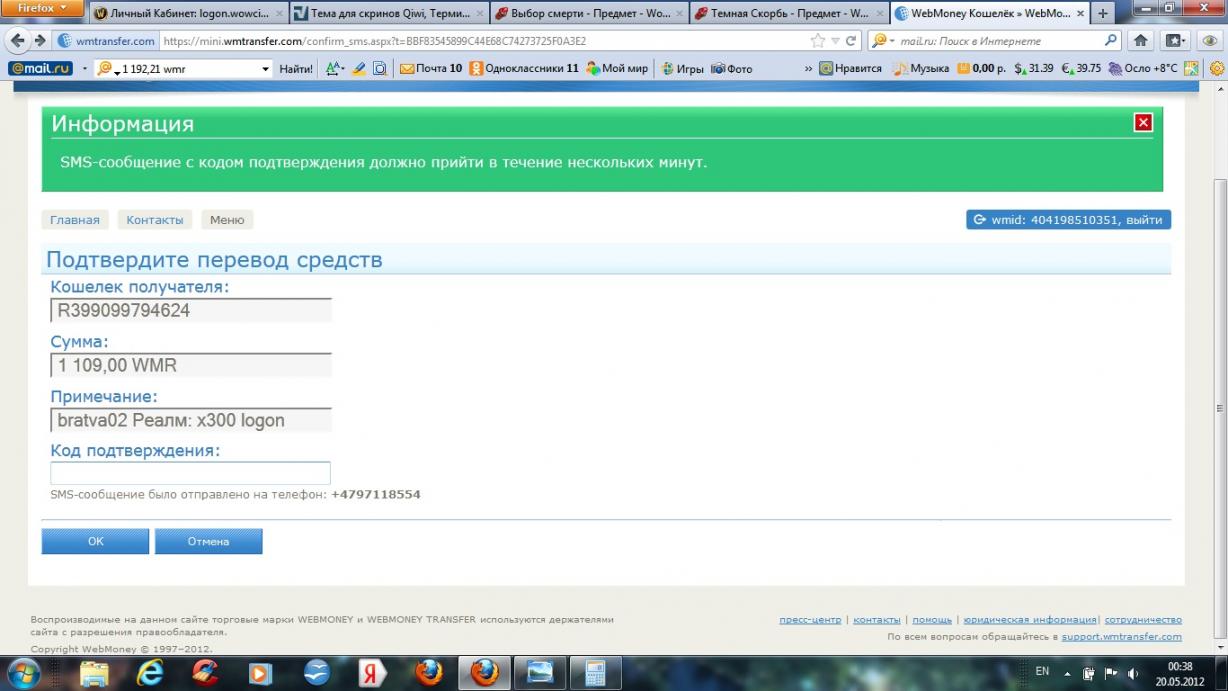Click the Код подтверждения input field
Screen dimensions: 1228x691
click(x=190, y=473)
